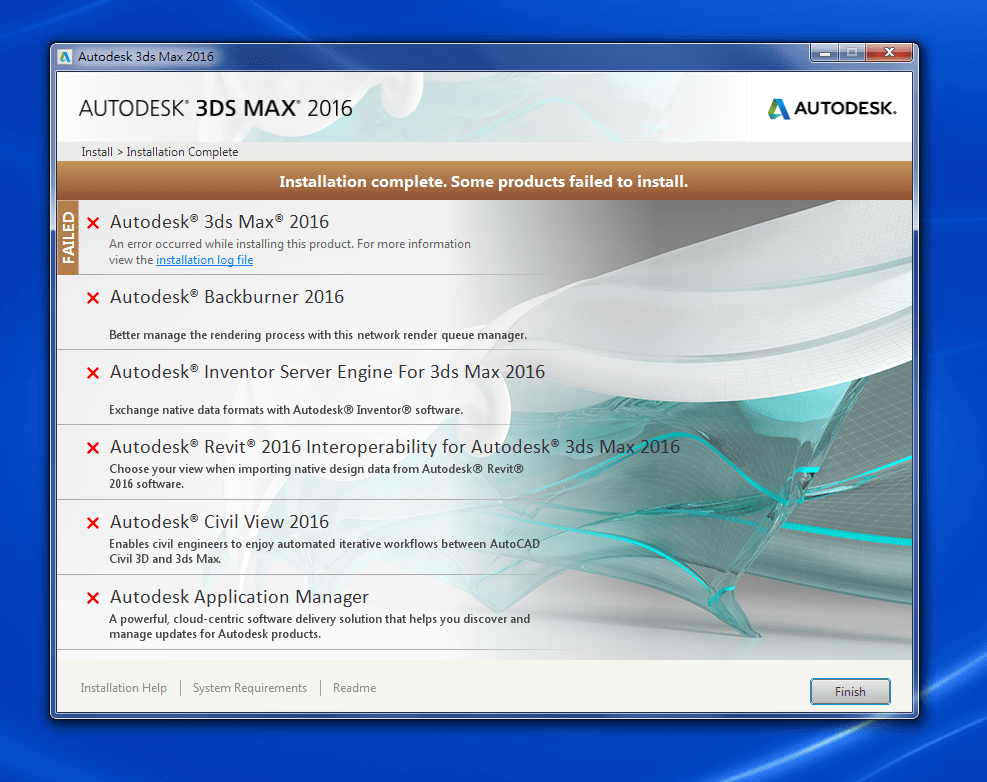
Task: Open Installation Help link
Action: (123, 688)
